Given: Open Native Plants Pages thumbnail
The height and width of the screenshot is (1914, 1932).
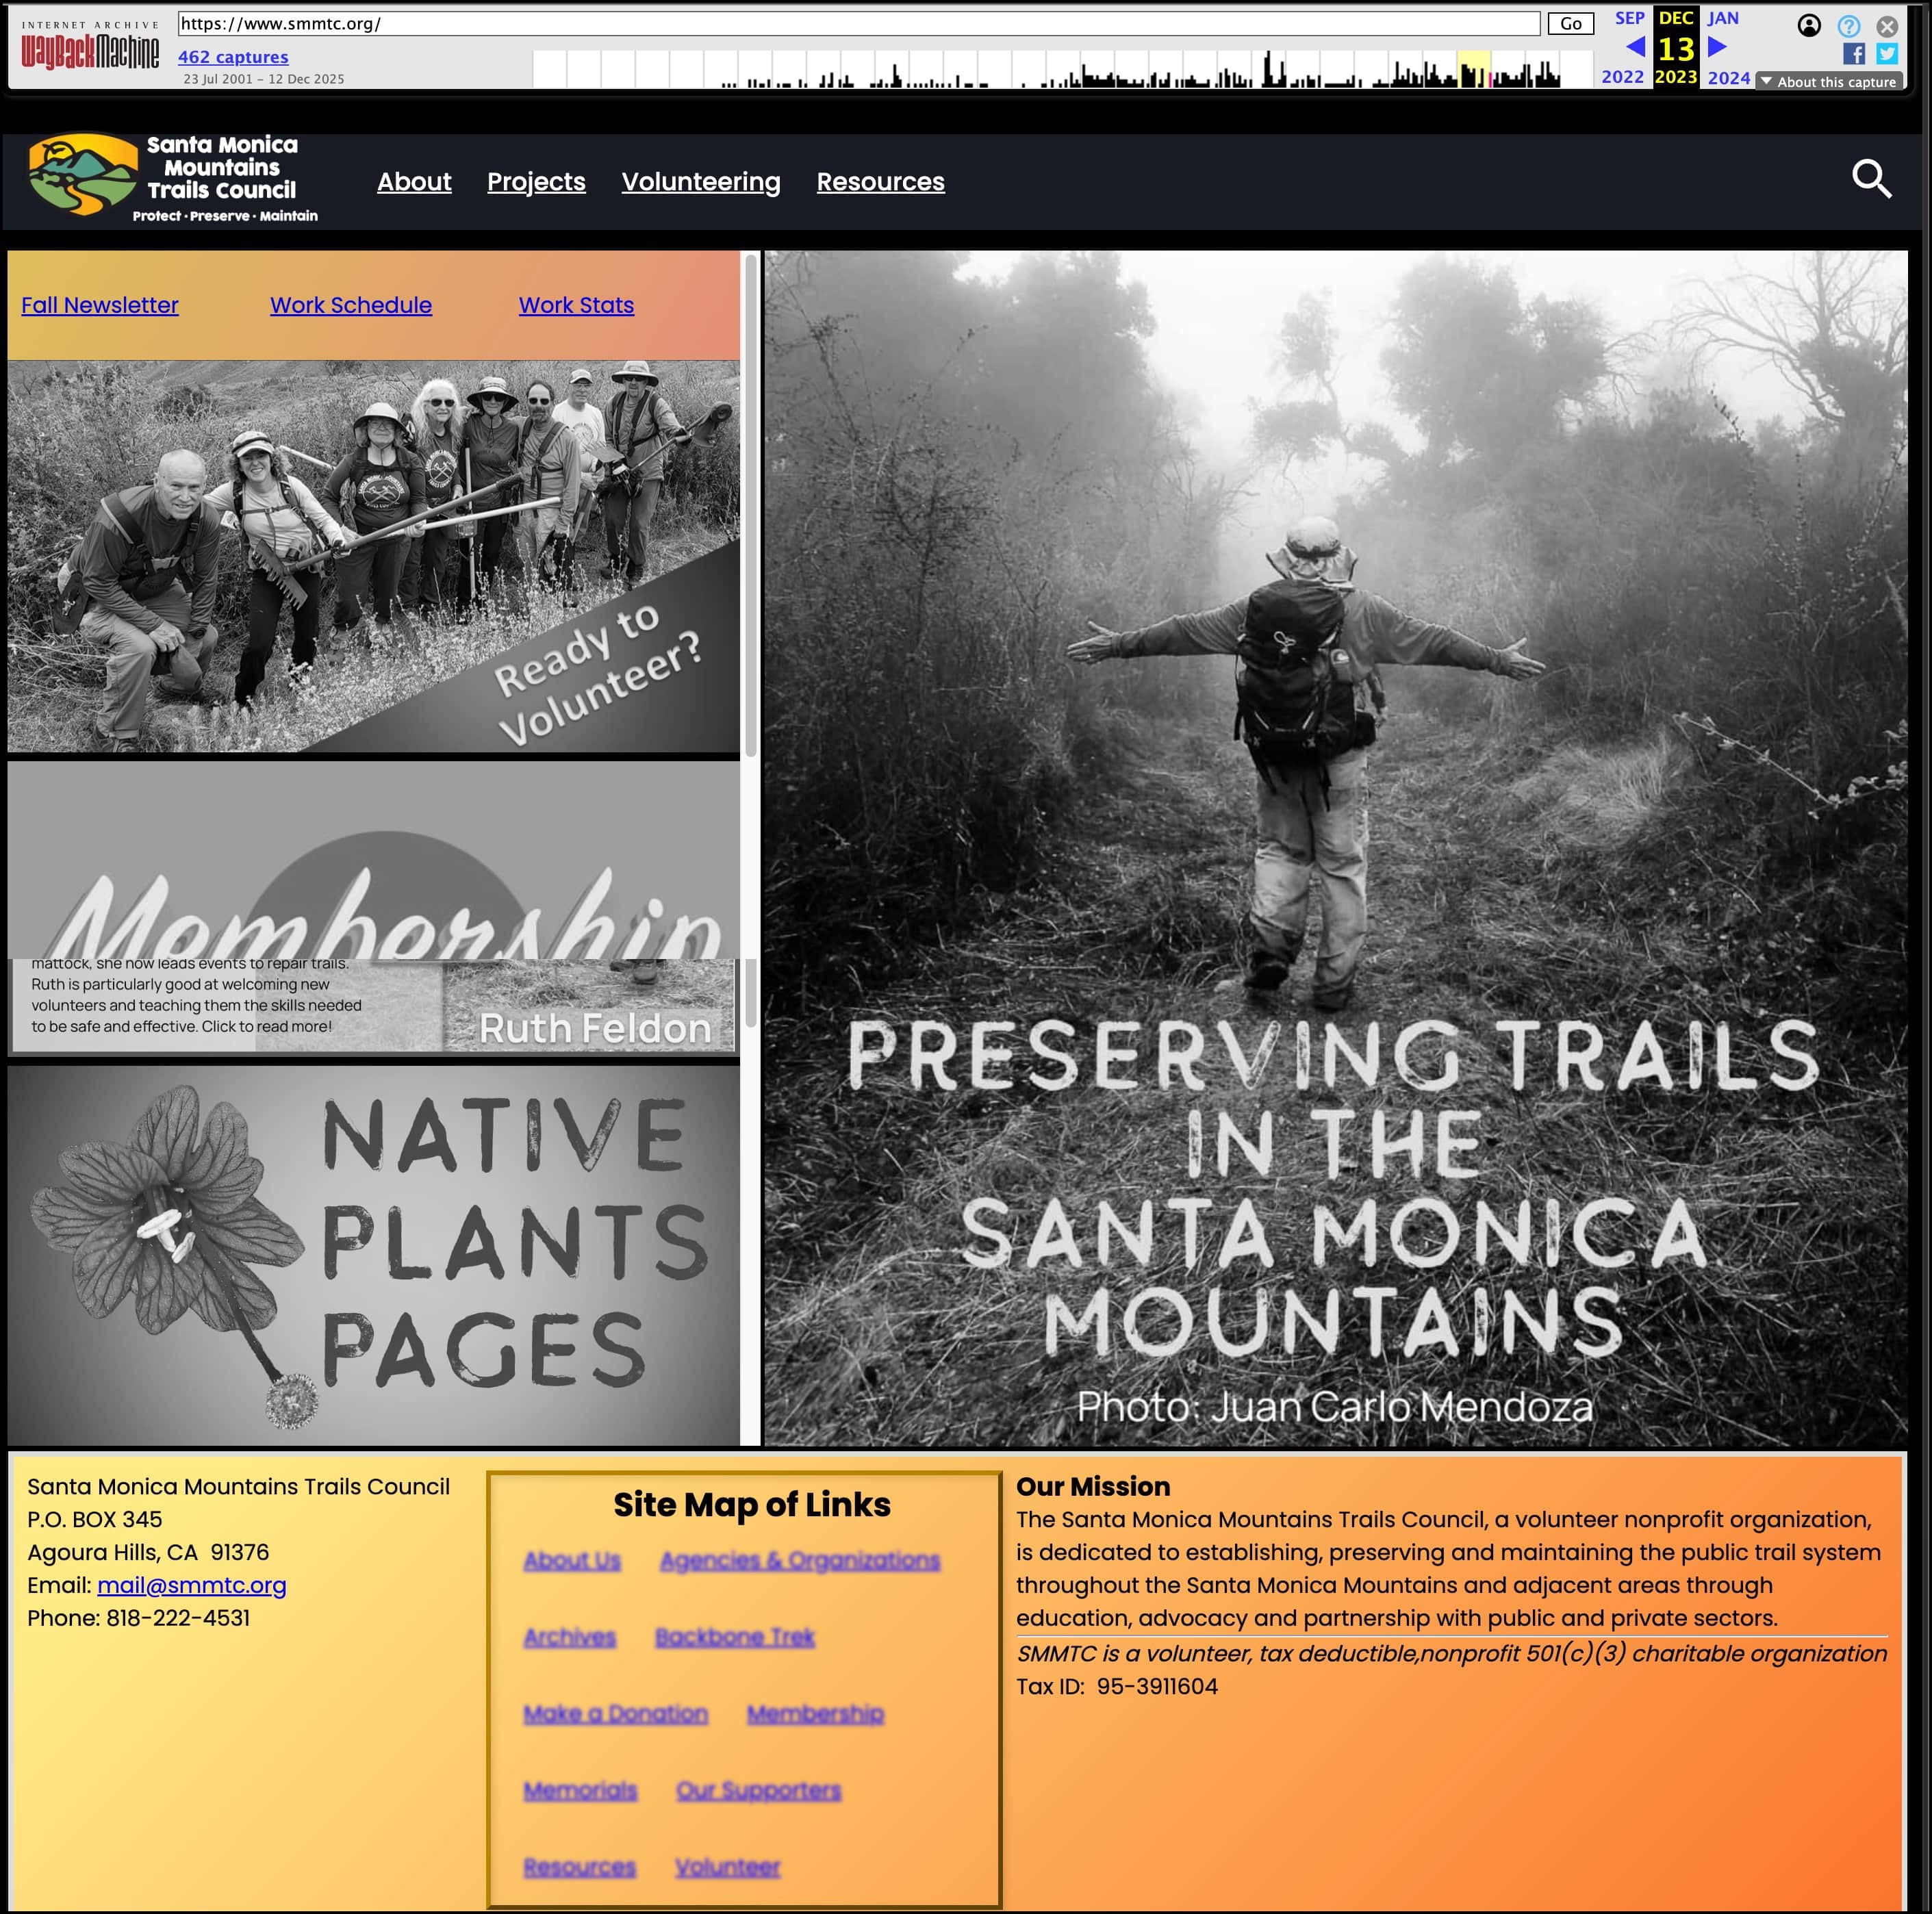Looking at the screenshot, I should tap(373, 1254).
